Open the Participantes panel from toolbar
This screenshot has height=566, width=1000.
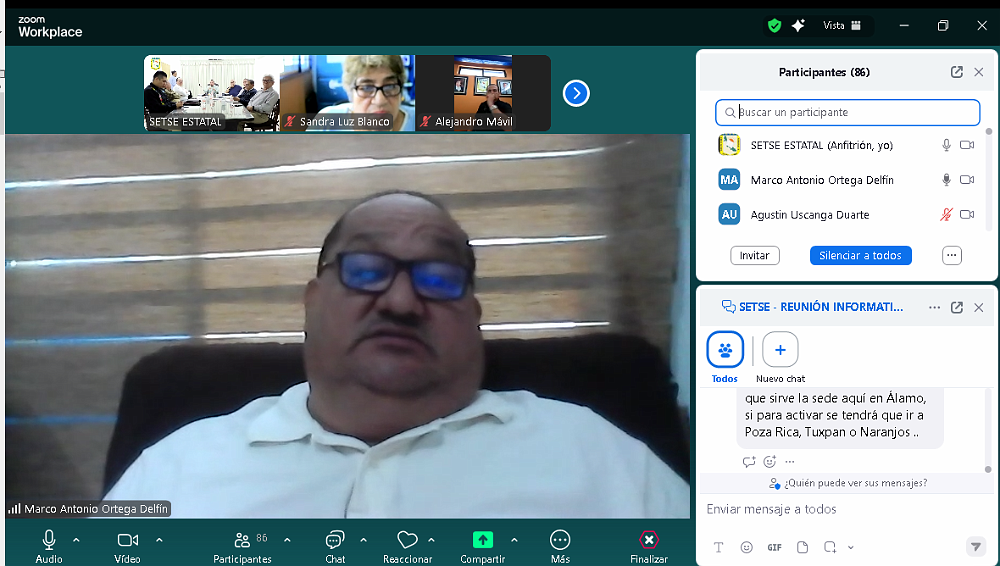coord(242,540)
